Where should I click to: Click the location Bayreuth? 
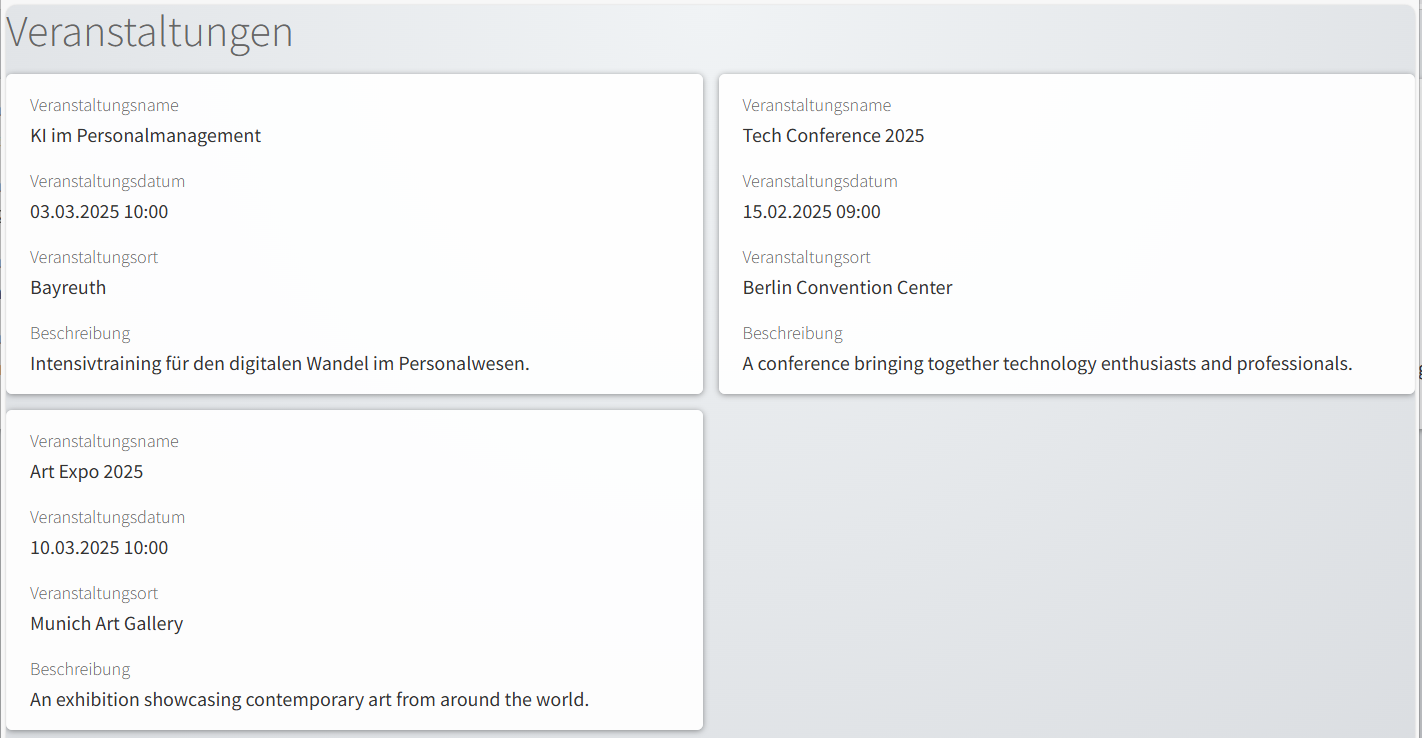68,288
